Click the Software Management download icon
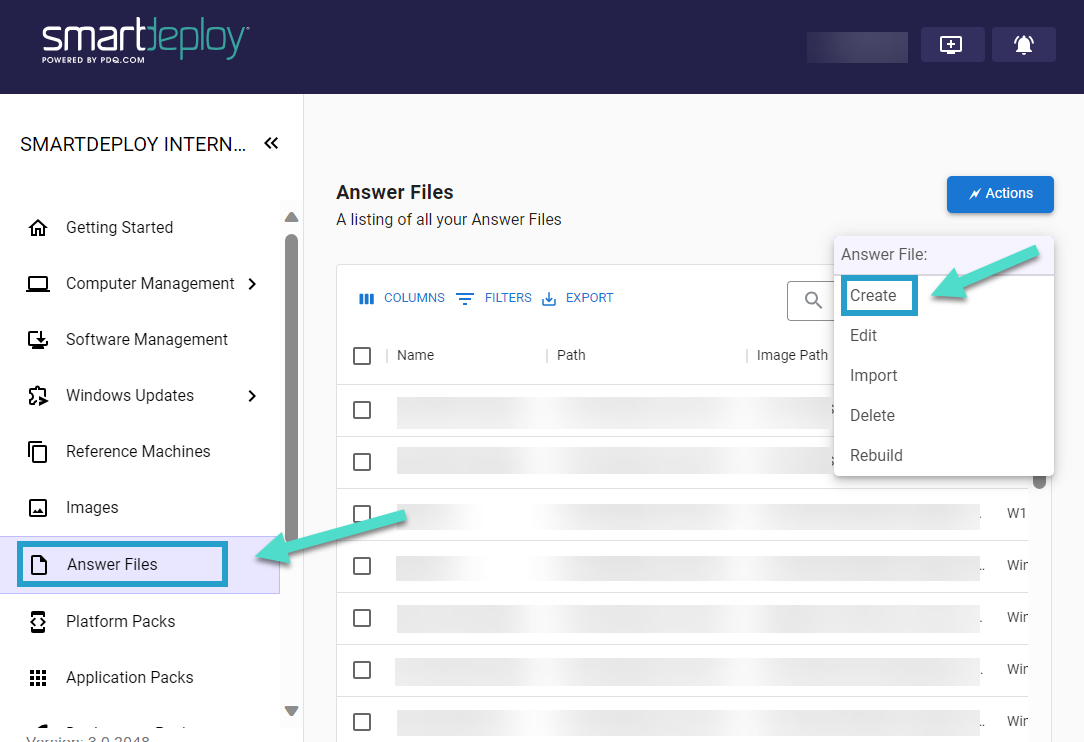Image resolution: width=1084 pixels, height=742 pixels. click(38, 340)
